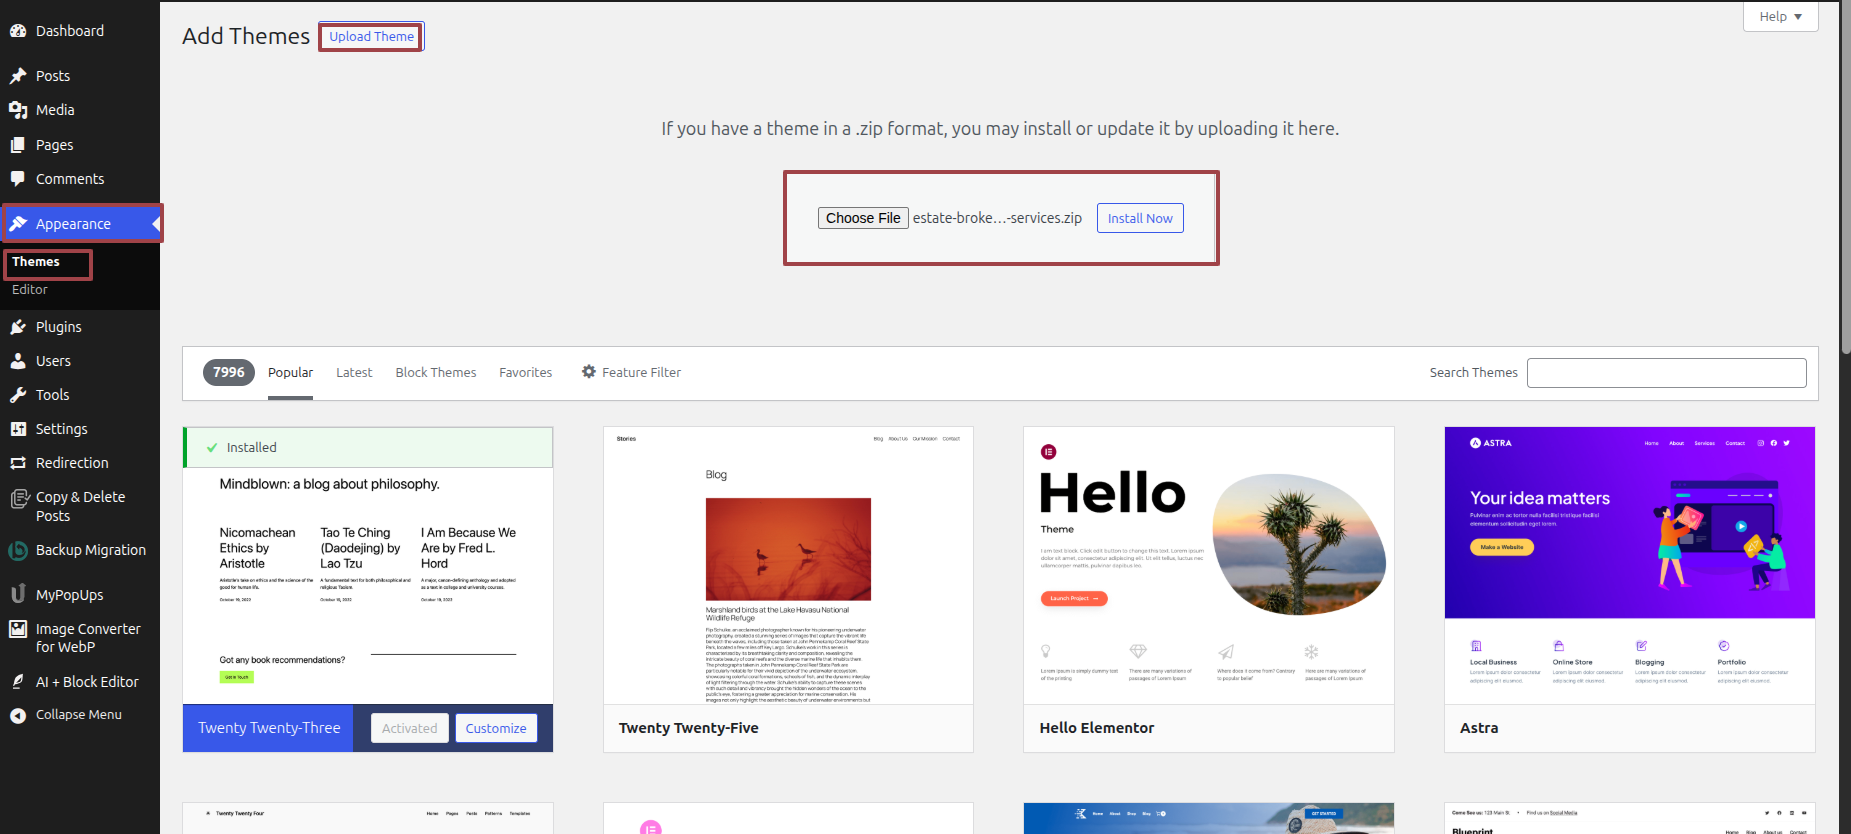Click the Dashboard gauge icon
The width and height of the screenshot is (1851, 834).
coord(18,31)
